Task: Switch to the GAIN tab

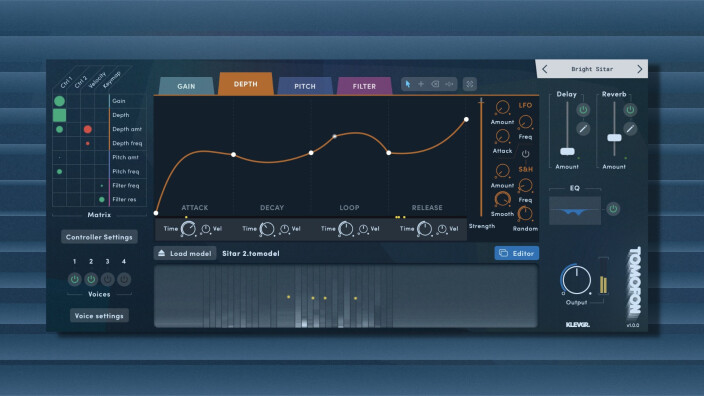Action: pos(186,86)
